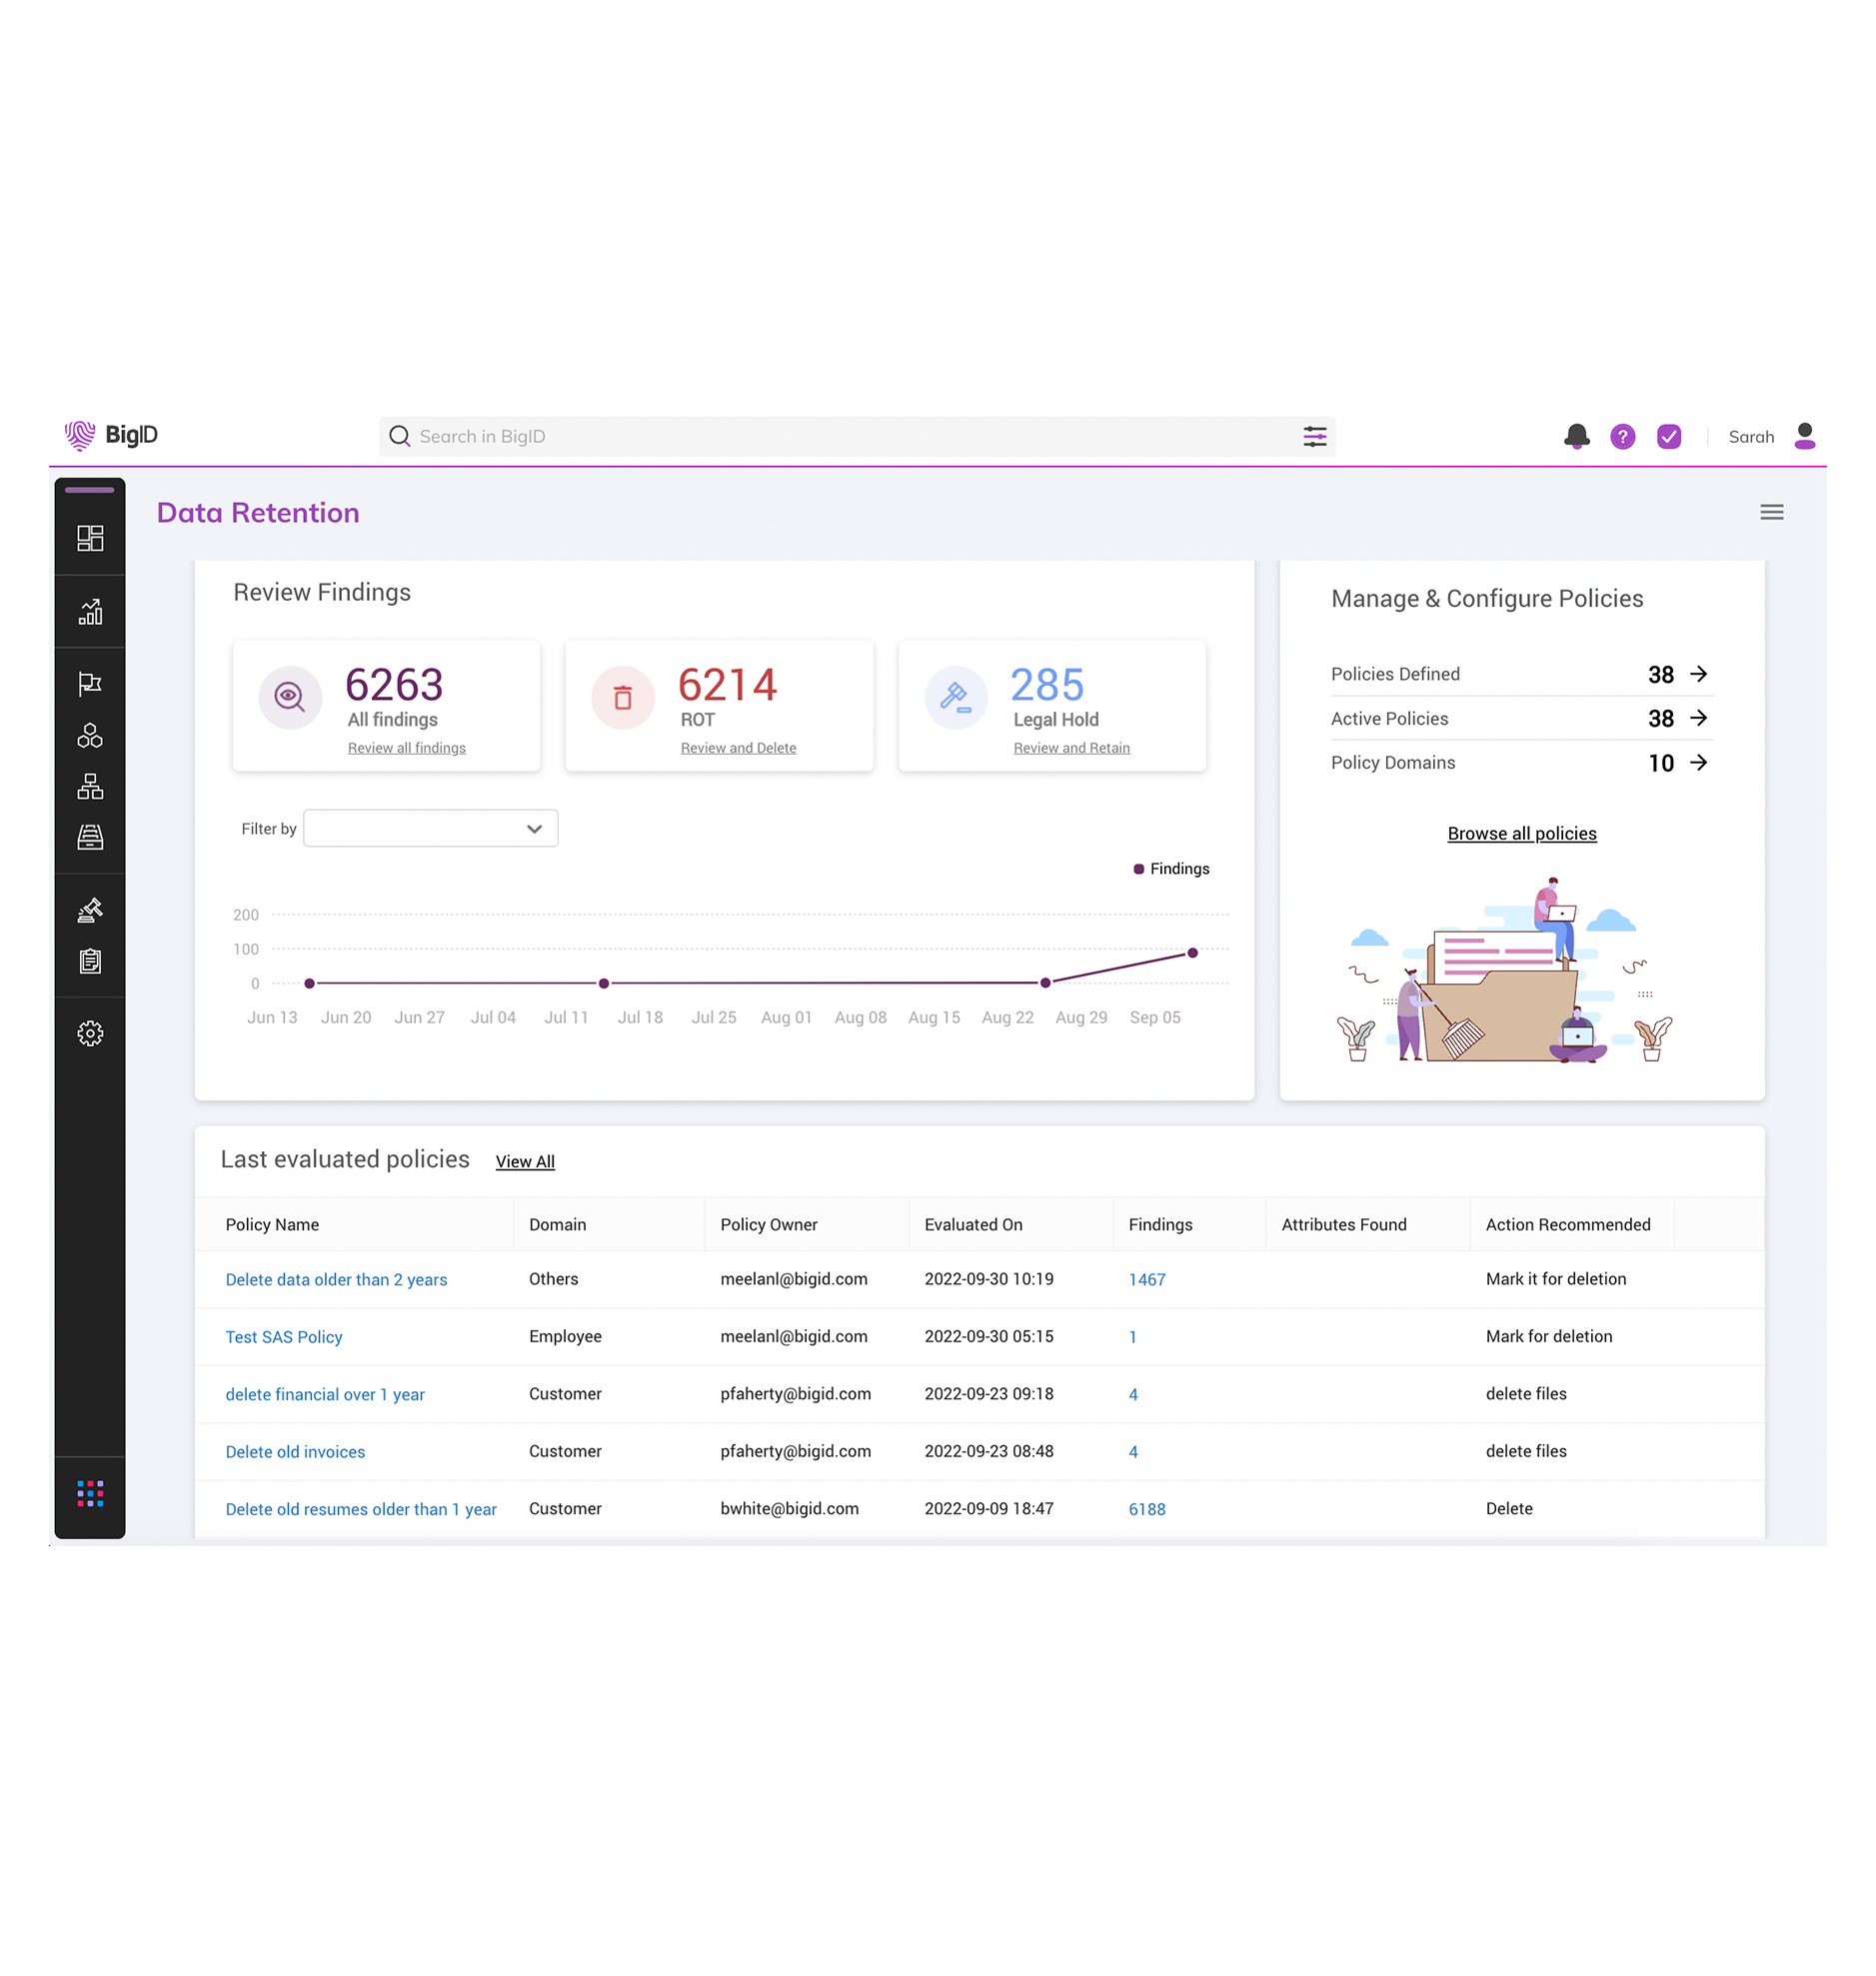
Task: Click the magnifier icon in search bar
Action: (400, 437)
